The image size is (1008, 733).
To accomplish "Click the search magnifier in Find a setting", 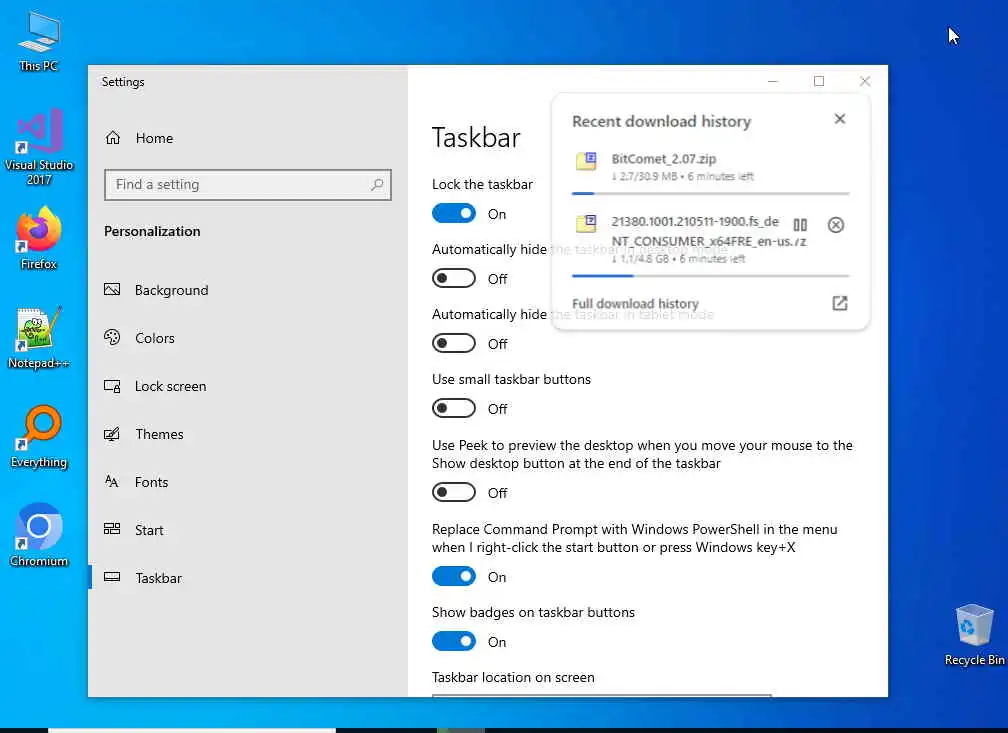I will pyautogui.click(x=377, y=185).
